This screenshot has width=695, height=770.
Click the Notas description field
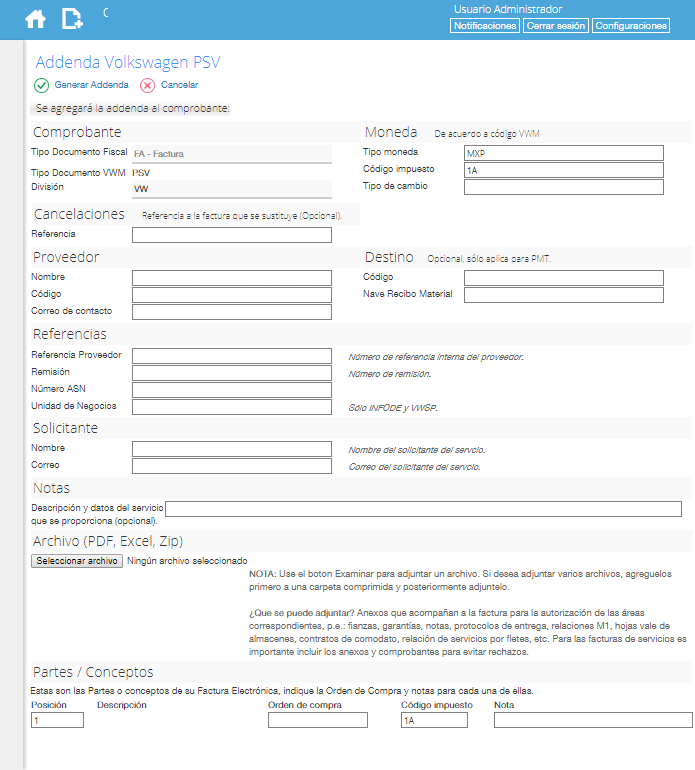point(423,509)
